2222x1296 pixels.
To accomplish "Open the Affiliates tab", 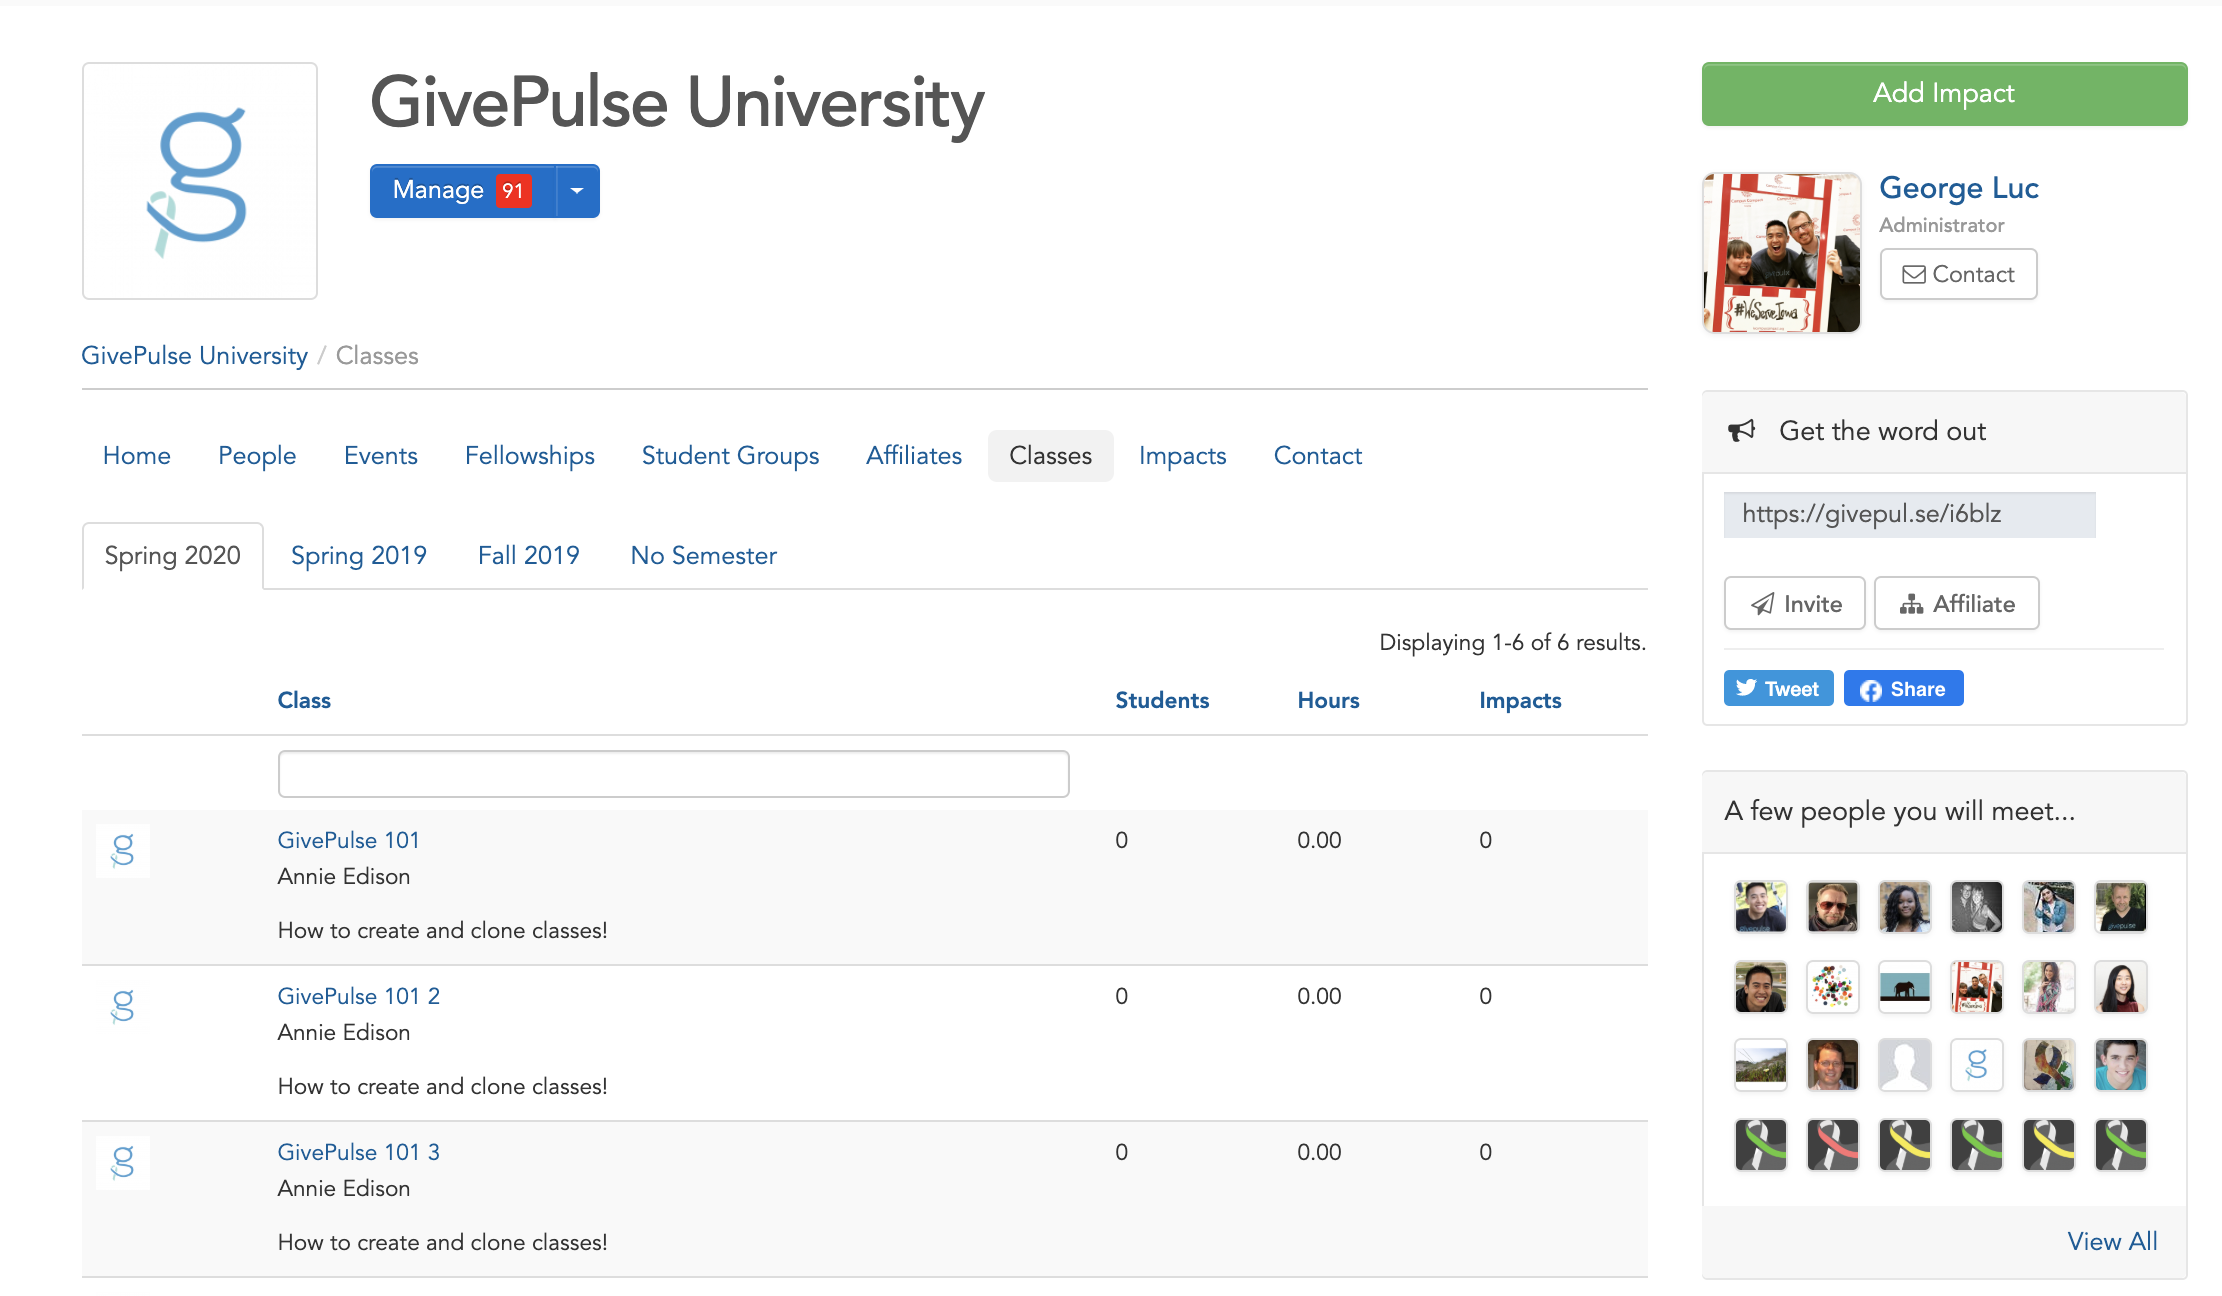I will pyautogui.click(x=914, y=456).
